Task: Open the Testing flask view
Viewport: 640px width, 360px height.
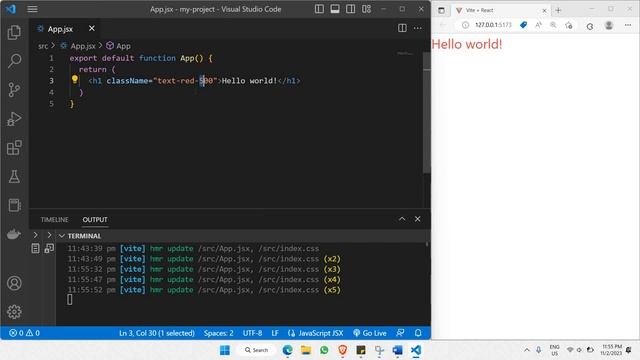Action: 14,176
